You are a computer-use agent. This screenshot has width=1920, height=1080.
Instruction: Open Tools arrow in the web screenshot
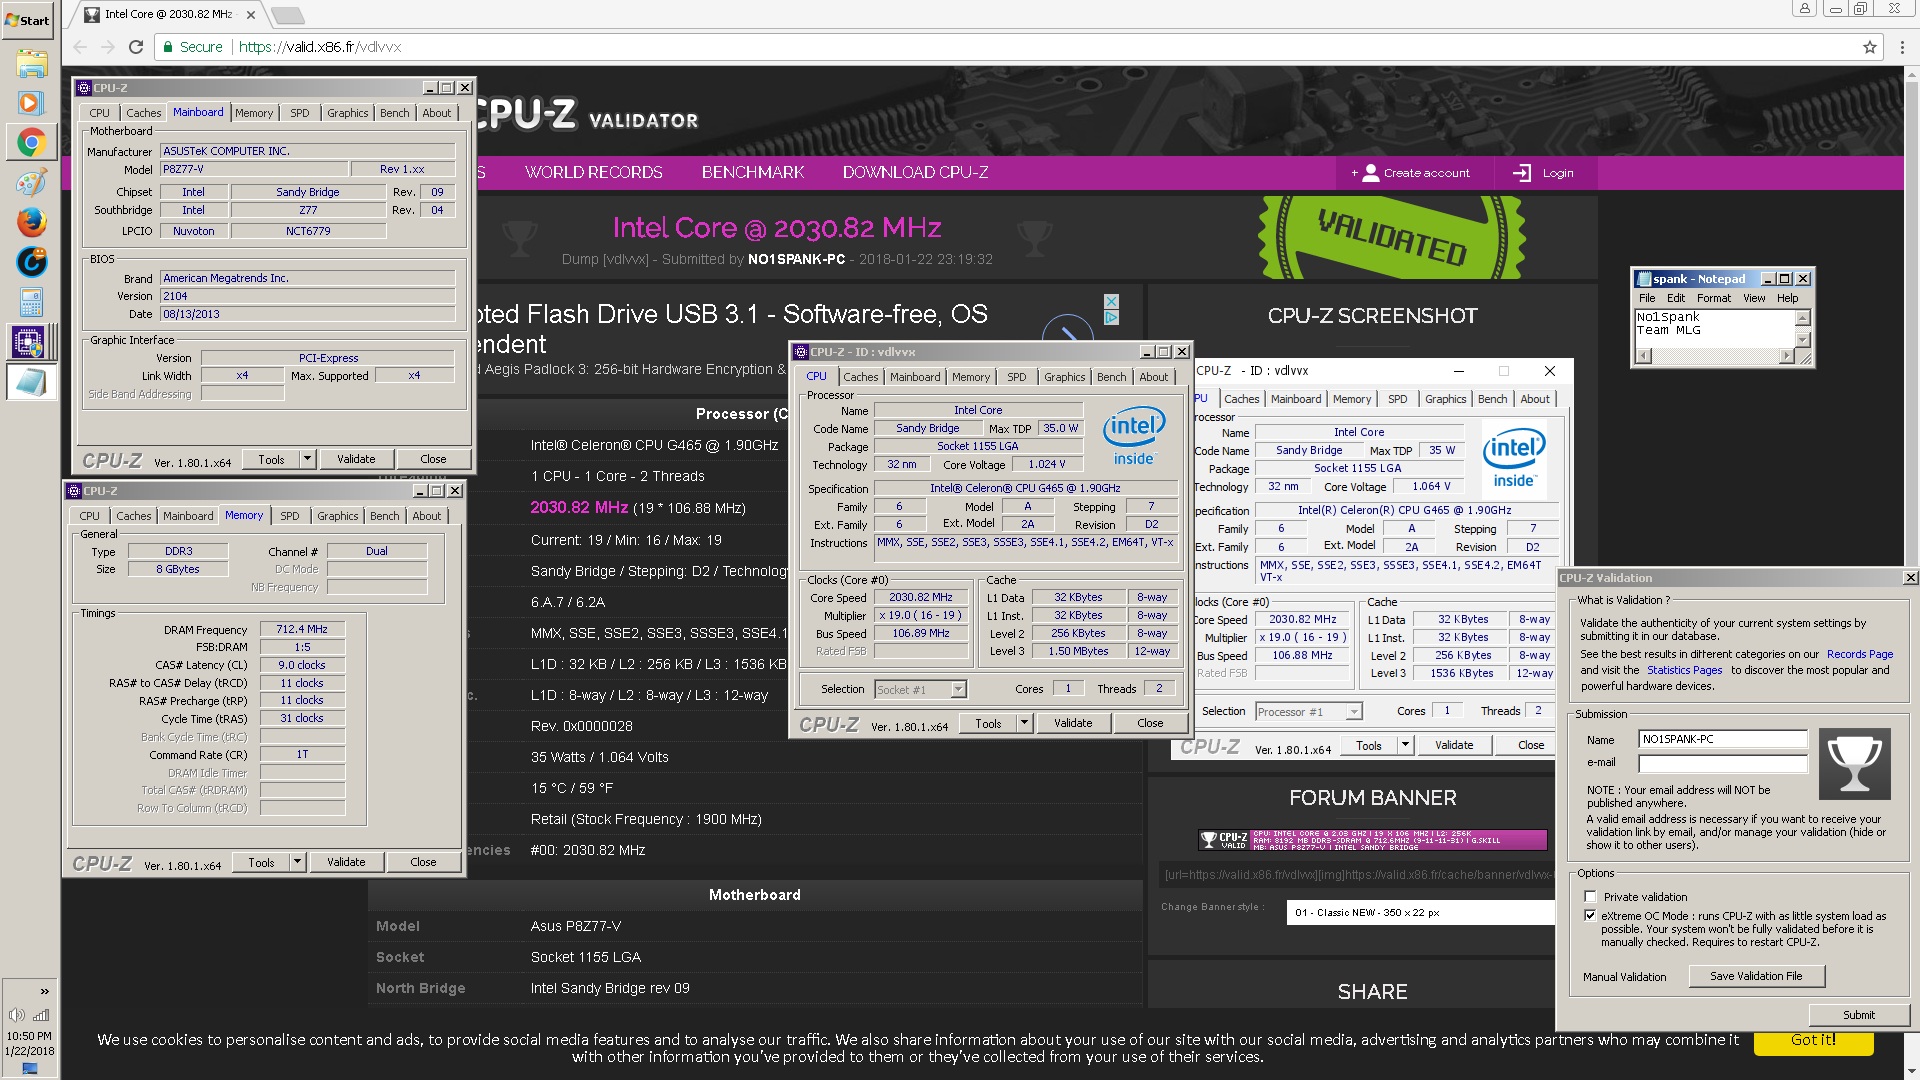click(1405, 745)
